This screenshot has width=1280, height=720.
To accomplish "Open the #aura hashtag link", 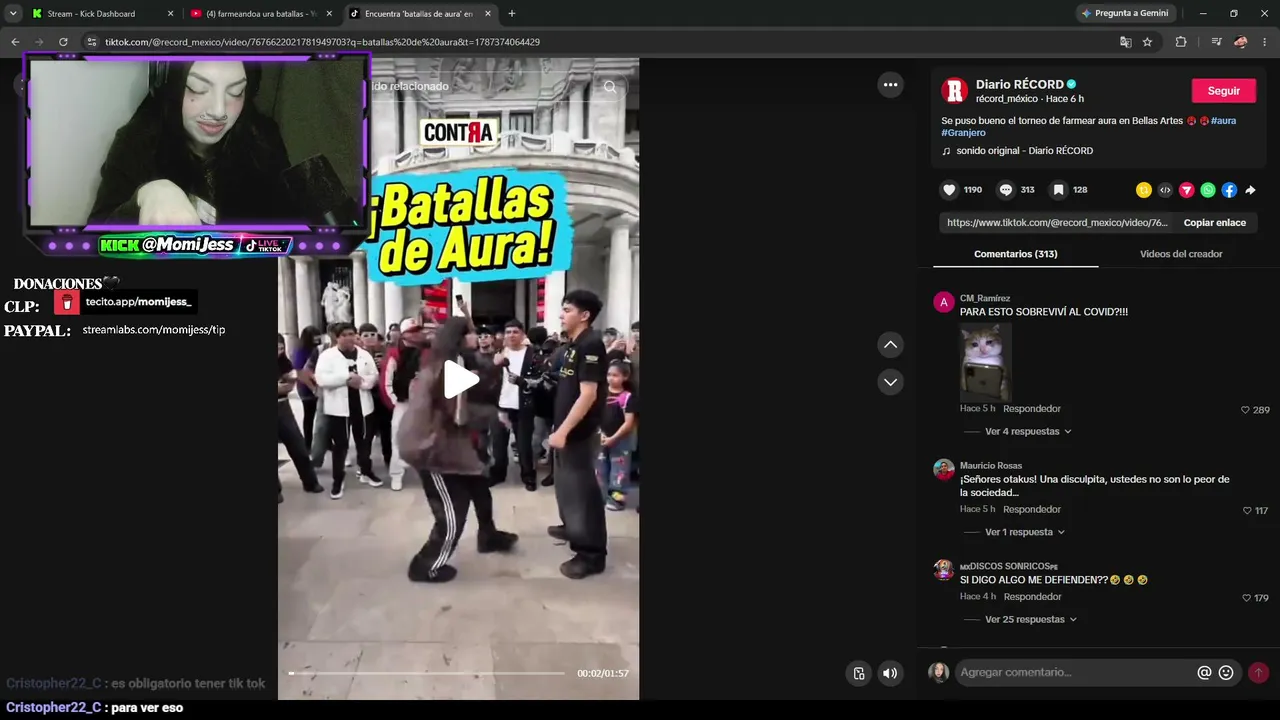I will click(1223, 121).
